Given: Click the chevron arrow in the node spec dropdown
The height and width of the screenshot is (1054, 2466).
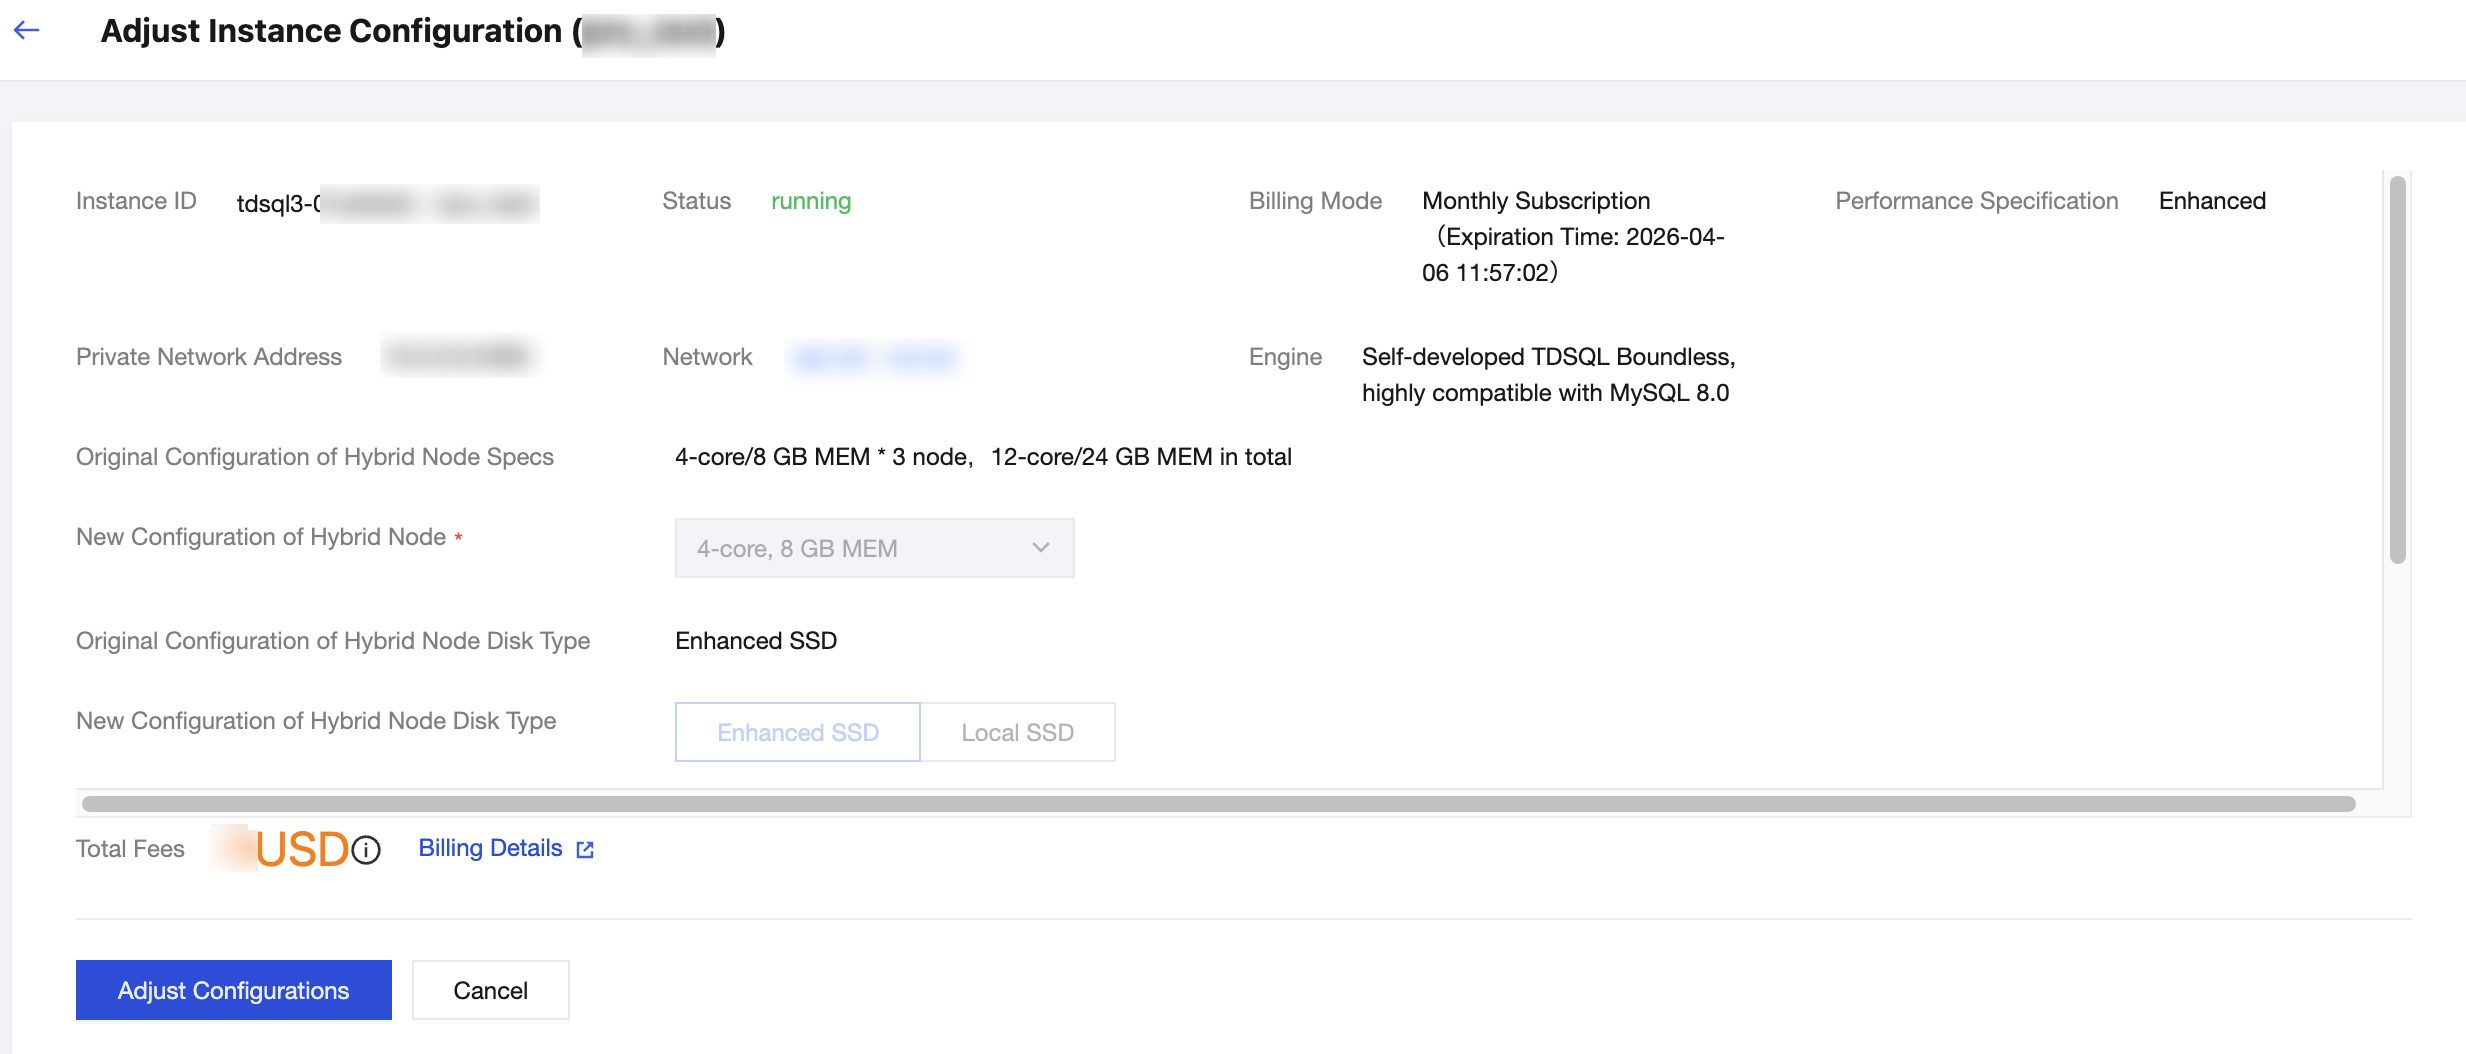Looking at the screenshot, I should (x=1040, y=548).
